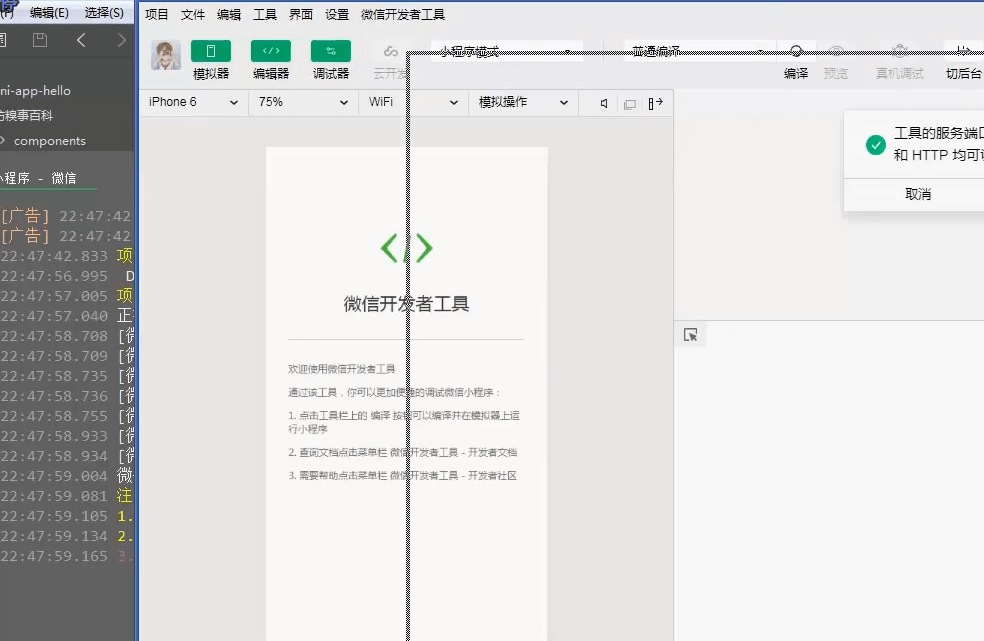Viewport: 984px width, 641px height.
Task: Toggle the 模拟器 simulator panel button
Action: pos(211,51)
